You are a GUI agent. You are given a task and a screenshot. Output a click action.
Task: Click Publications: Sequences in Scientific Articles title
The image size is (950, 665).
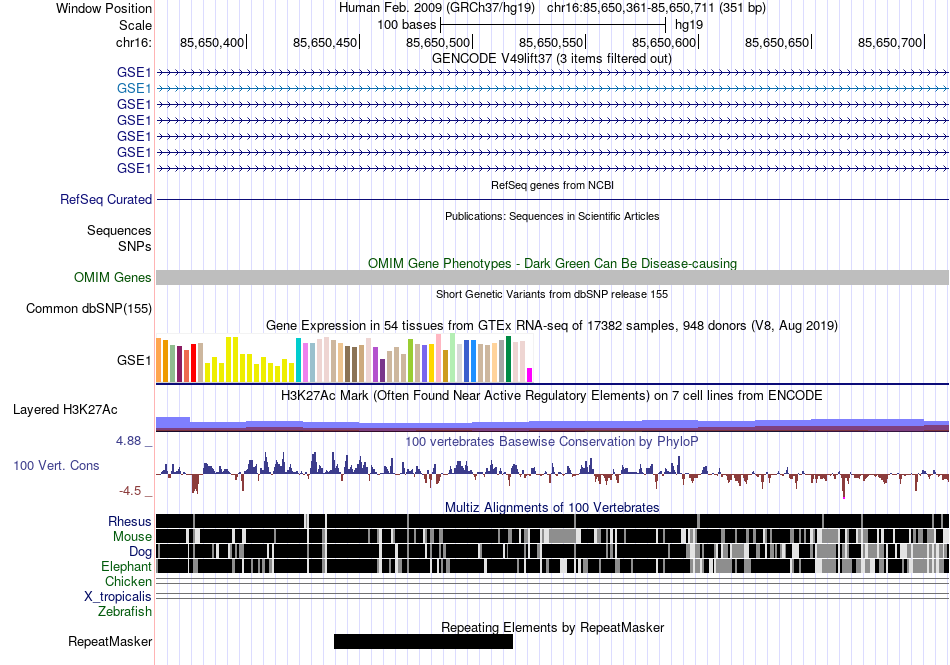(x=552, y=216)
